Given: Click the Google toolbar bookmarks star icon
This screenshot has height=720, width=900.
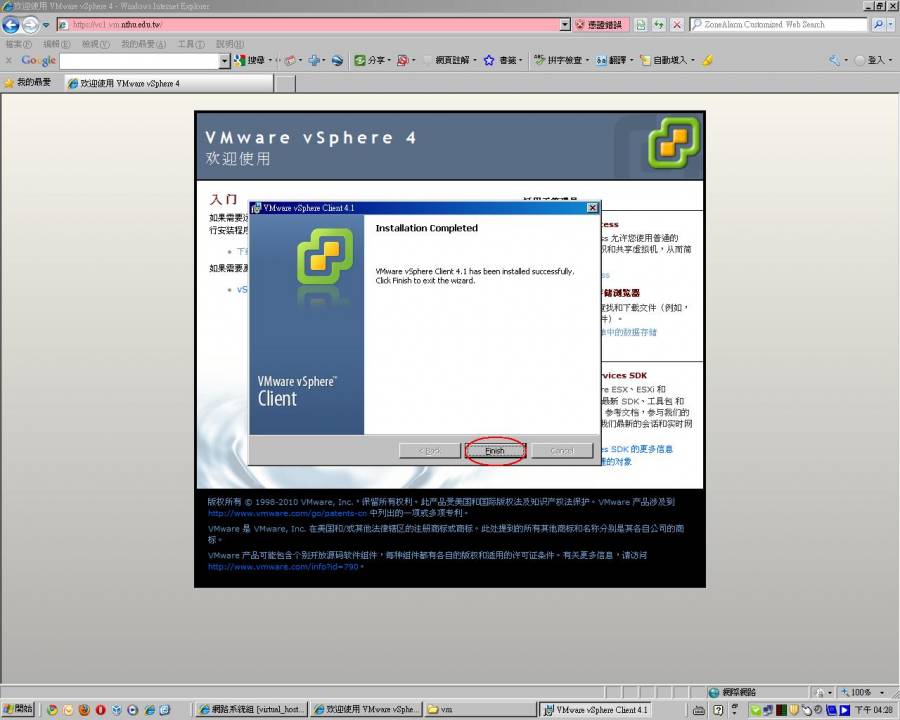Looking at the screenshot, I should tap(489, 61).
